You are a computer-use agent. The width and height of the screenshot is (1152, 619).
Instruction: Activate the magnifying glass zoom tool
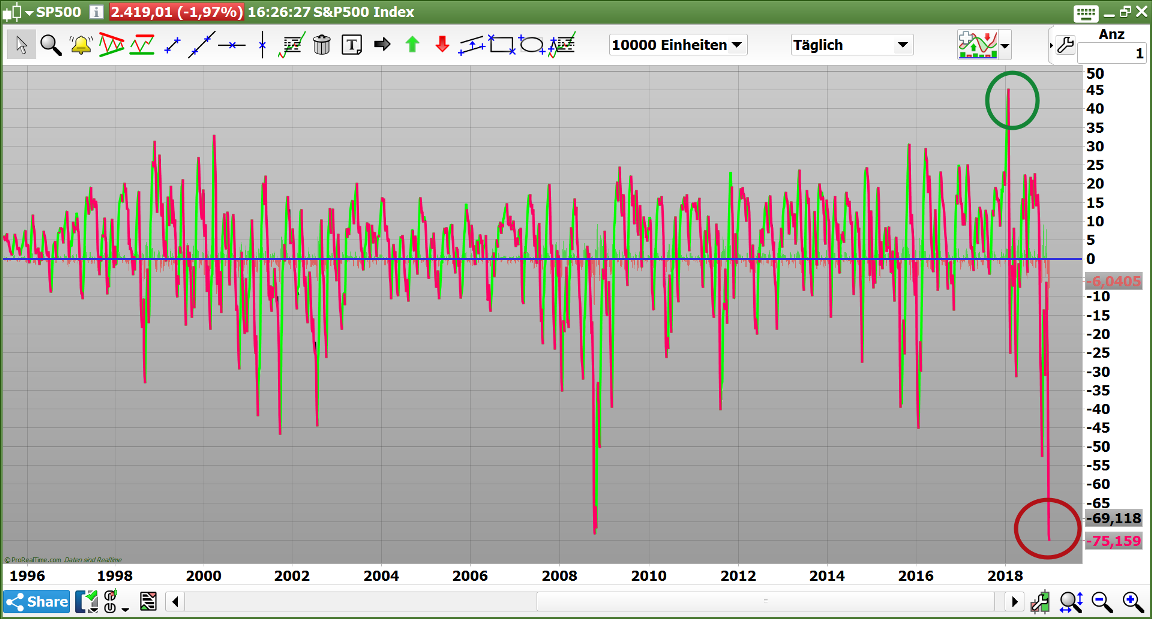pos(51,45)
